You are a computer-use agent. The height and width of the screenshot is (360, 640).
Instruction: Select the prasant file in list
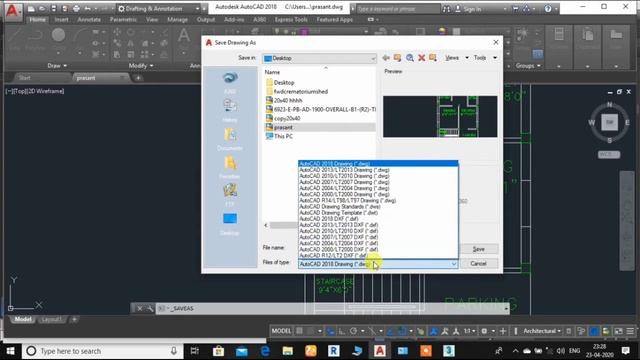(319, 127)
